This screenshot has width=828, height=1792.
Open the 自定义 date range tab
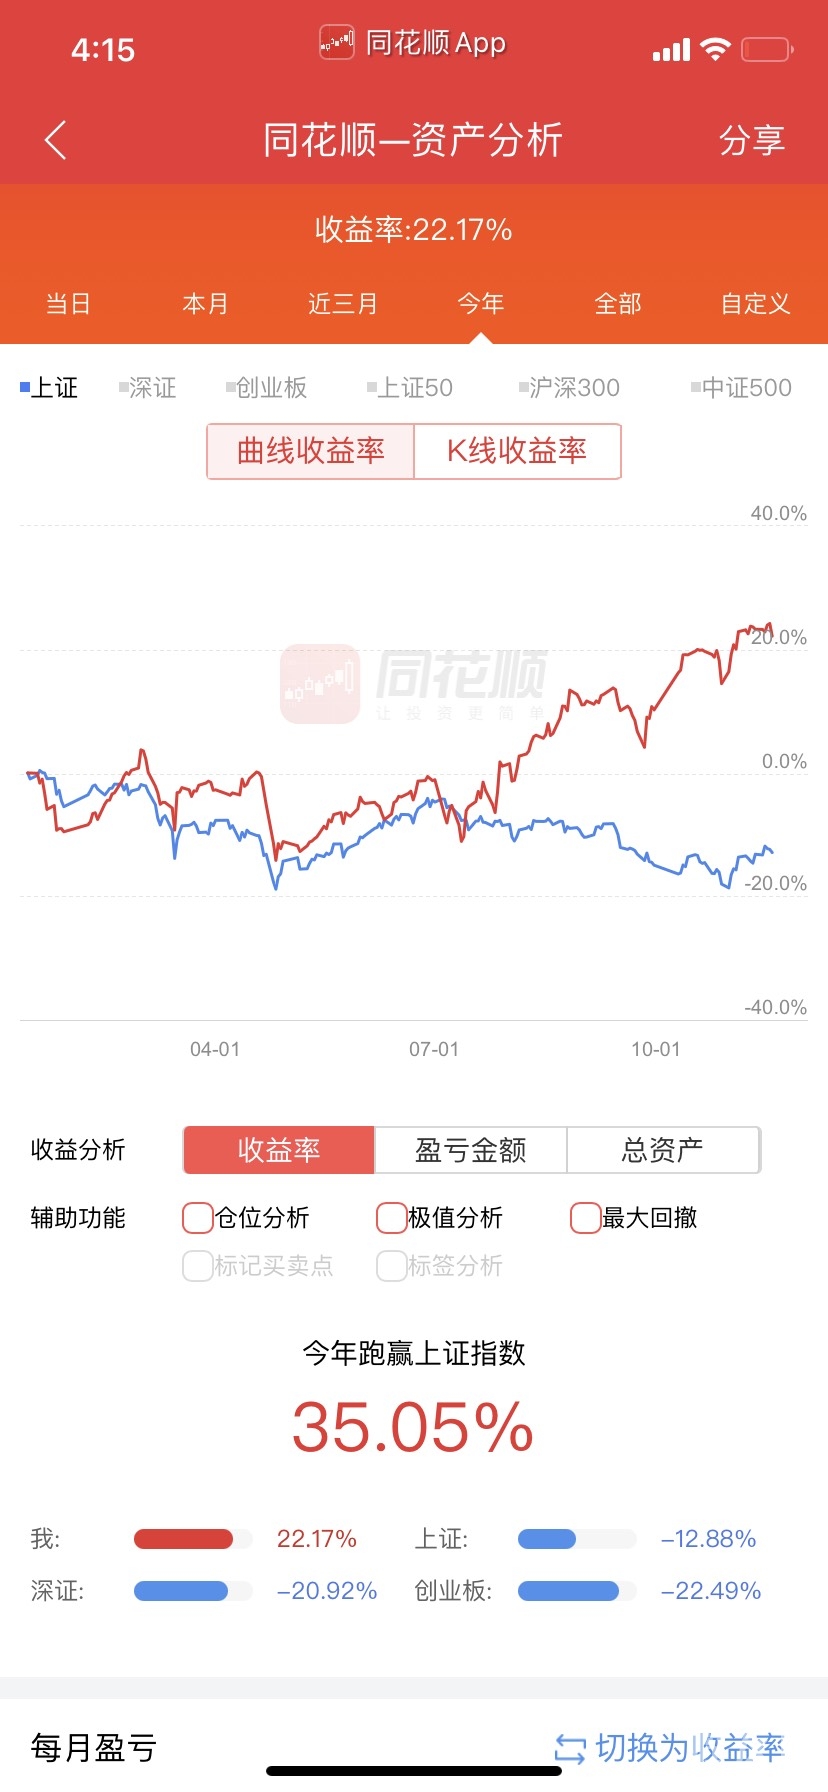(x=756, y=304)
